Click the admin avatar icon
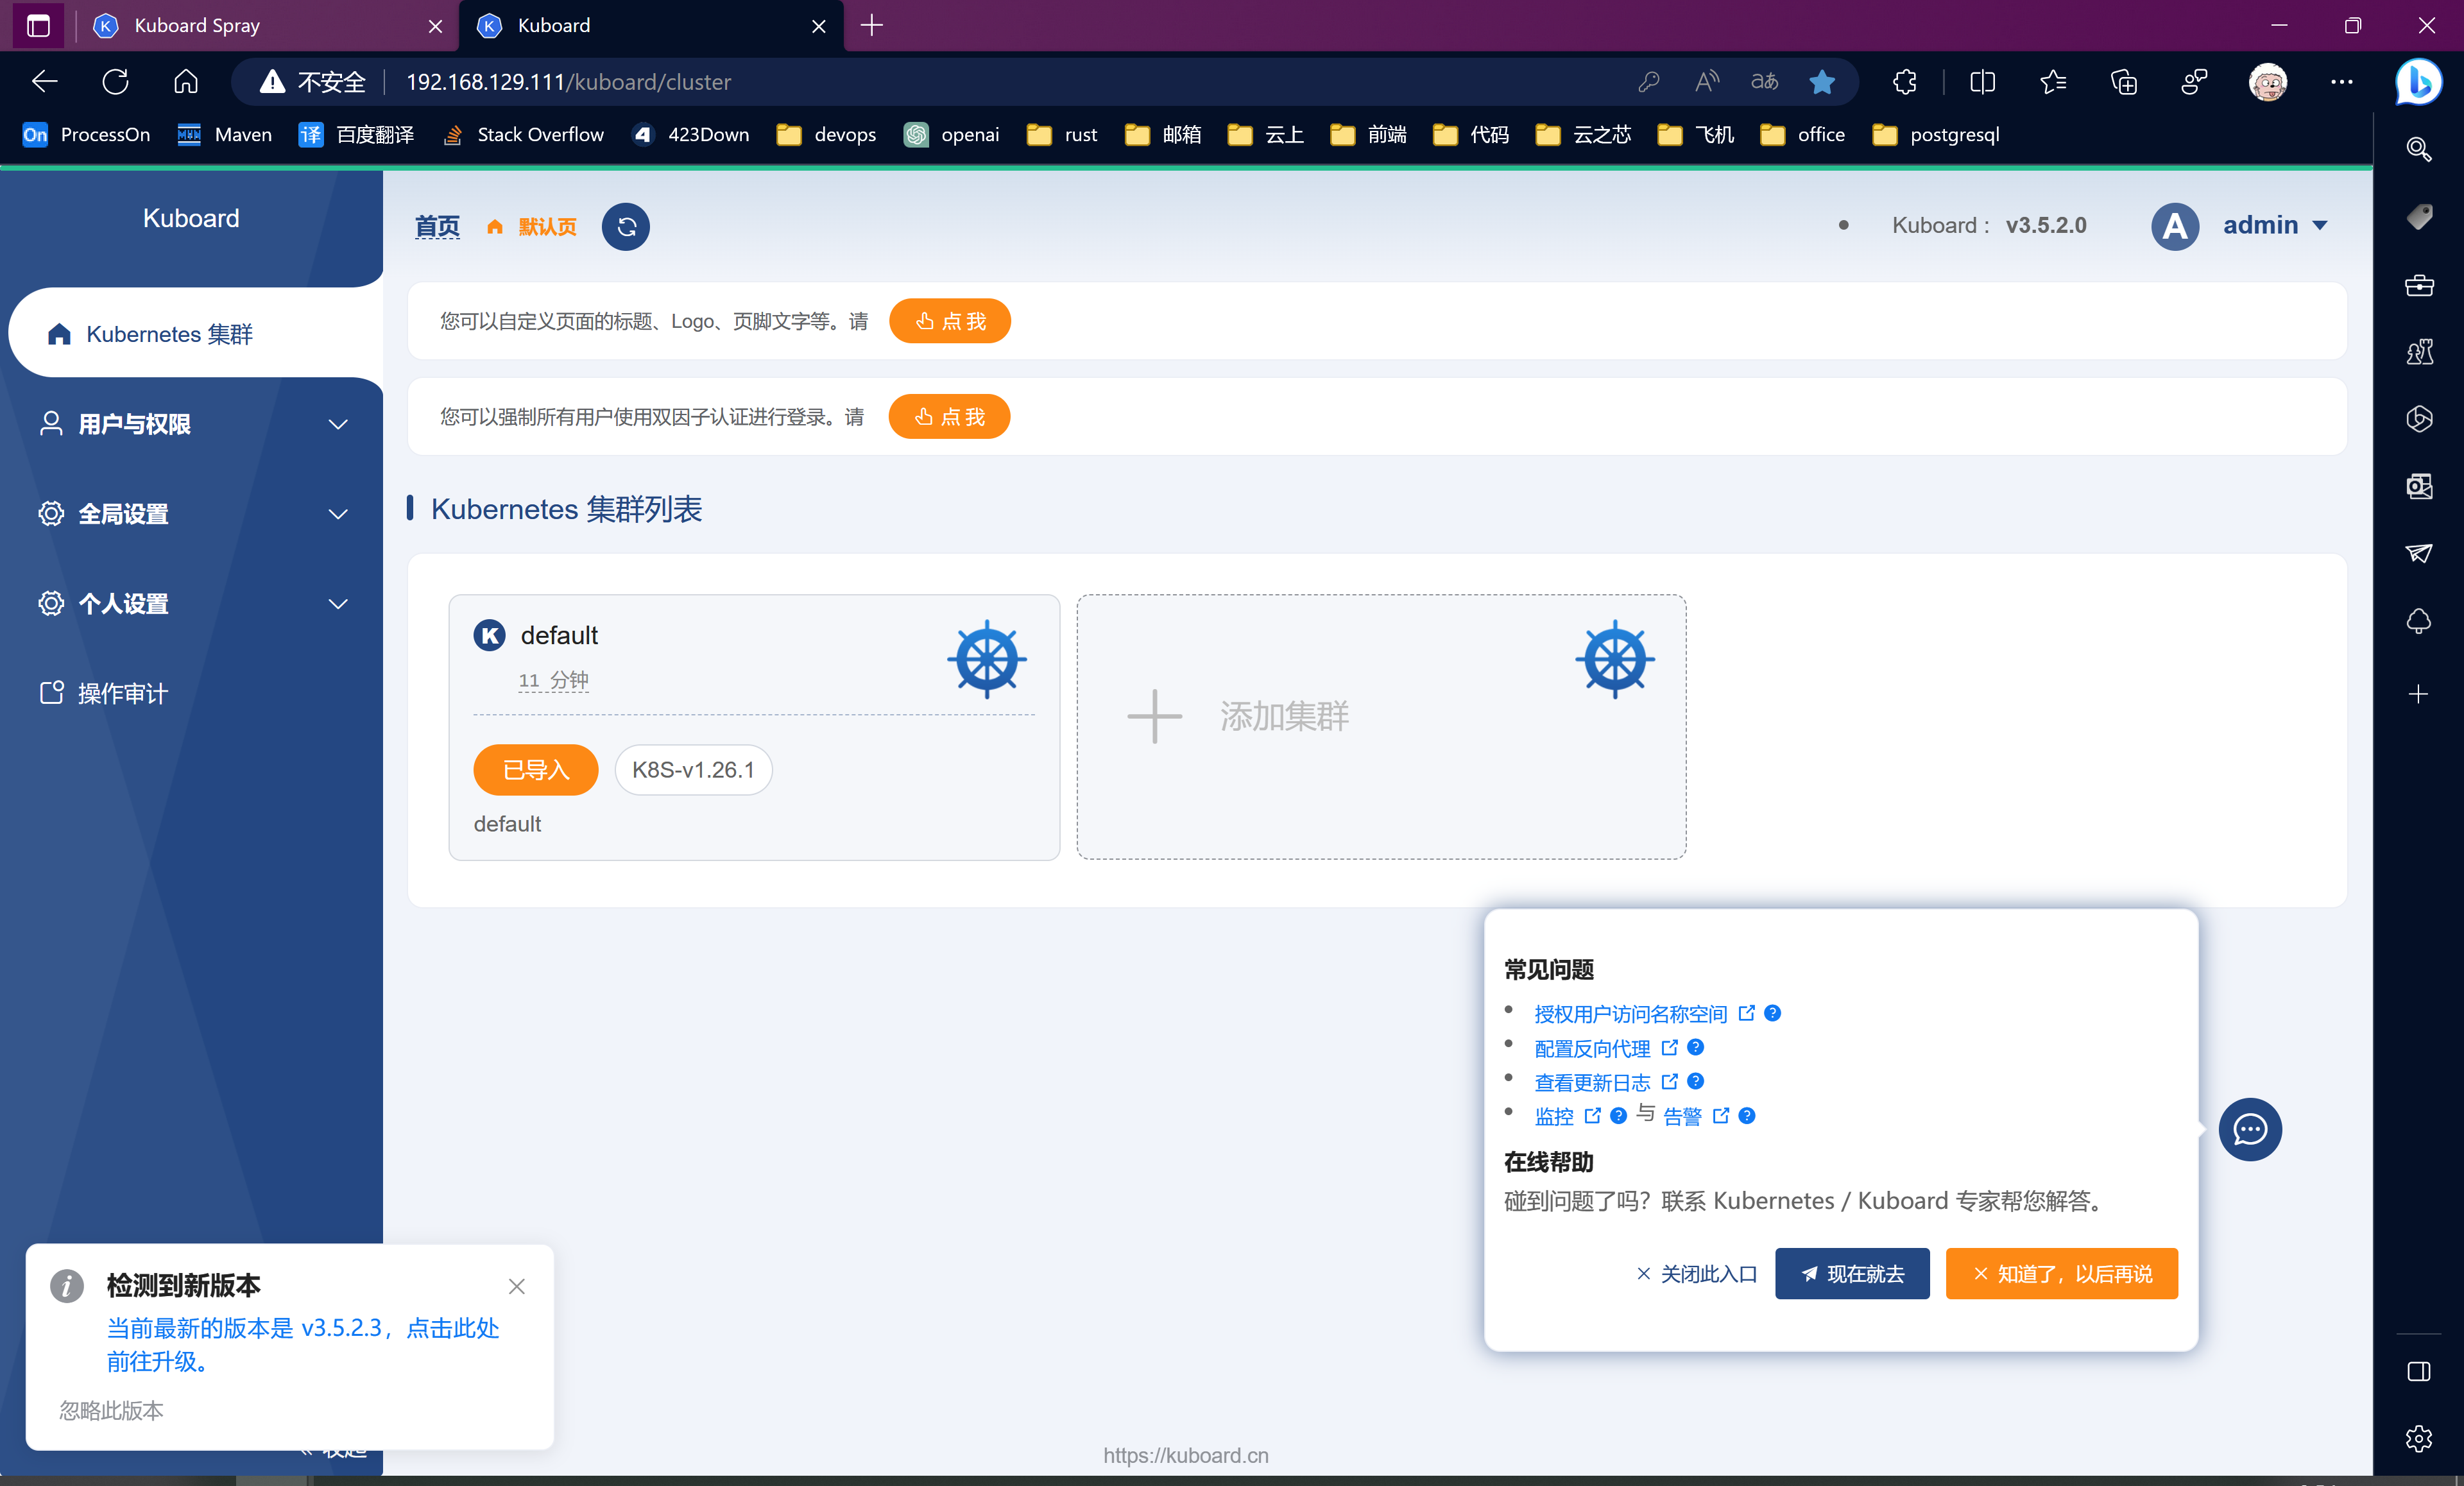 [2175, 226]
